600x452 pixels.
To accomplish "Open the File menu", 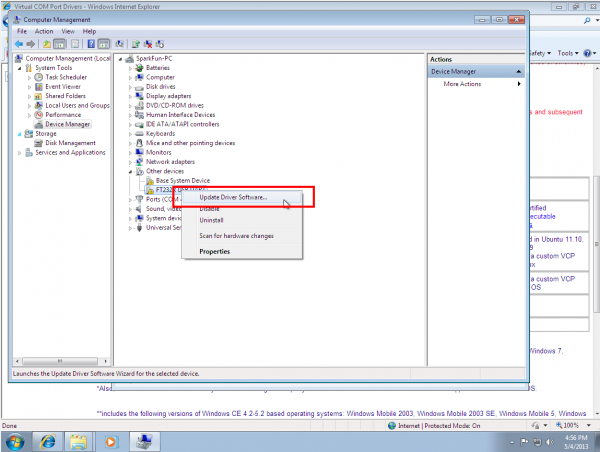I will [x=22, y=31].
